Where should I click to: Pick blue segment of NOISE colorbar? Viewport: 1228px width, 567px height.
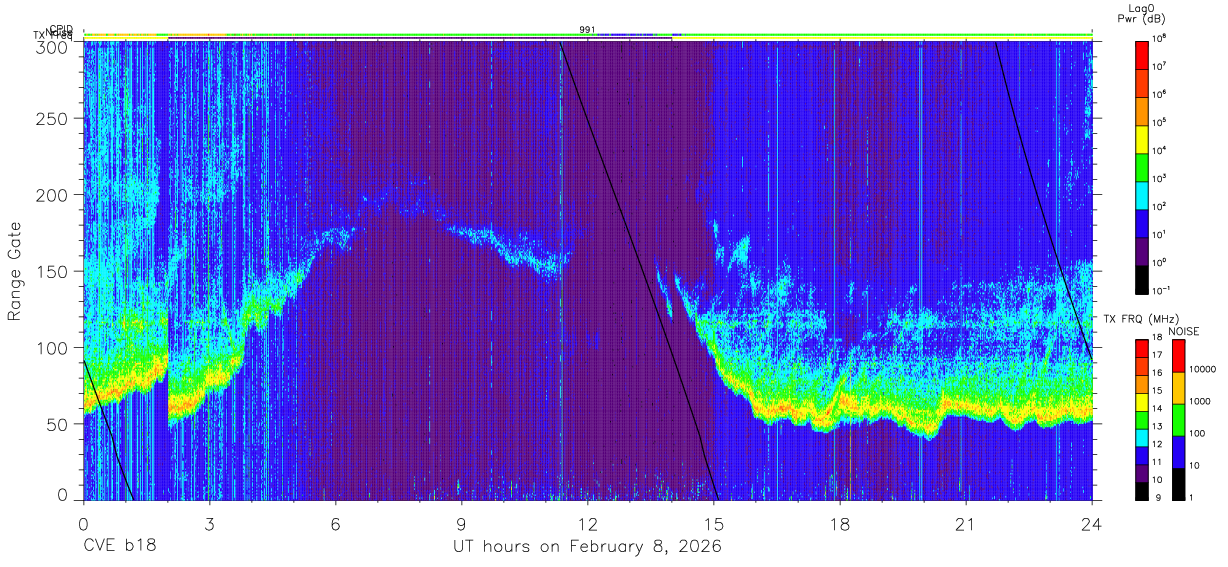coord(1178,451)
